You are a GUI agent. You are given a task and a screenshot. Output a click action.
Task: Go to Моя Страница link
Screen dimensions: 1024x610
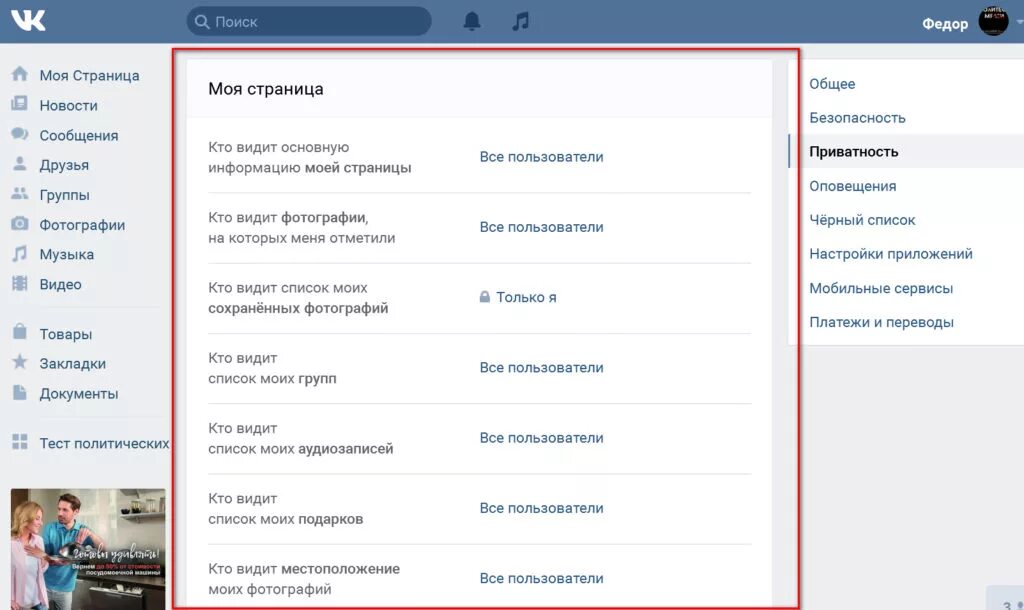pyautogui.click(x=89, y=76)
